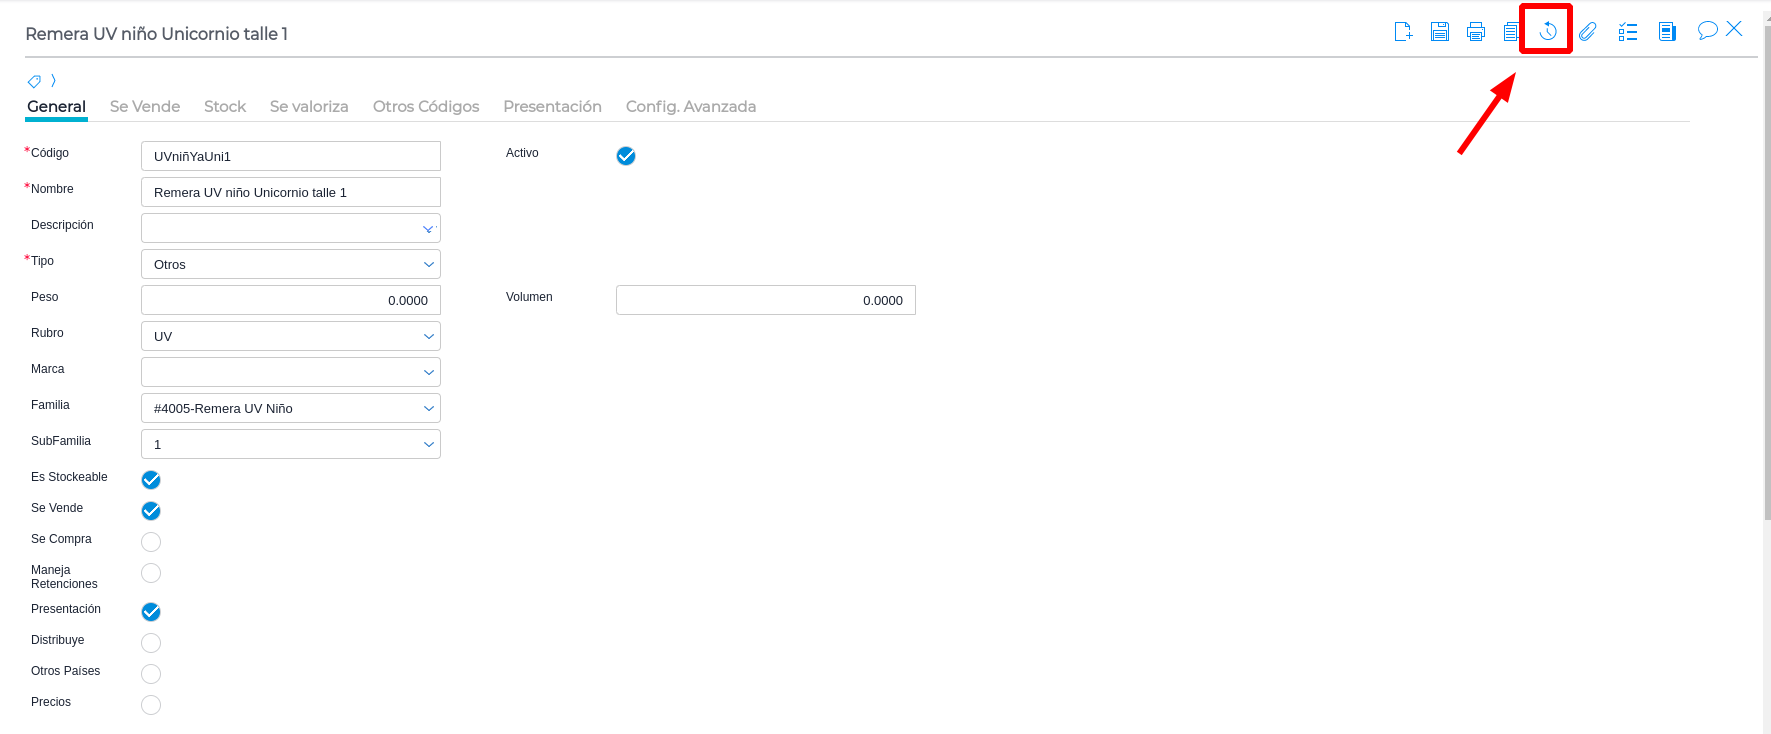Close the product form with the X icon
Viewport: 1771px width, 734px height.
(x=1734, y=29)
